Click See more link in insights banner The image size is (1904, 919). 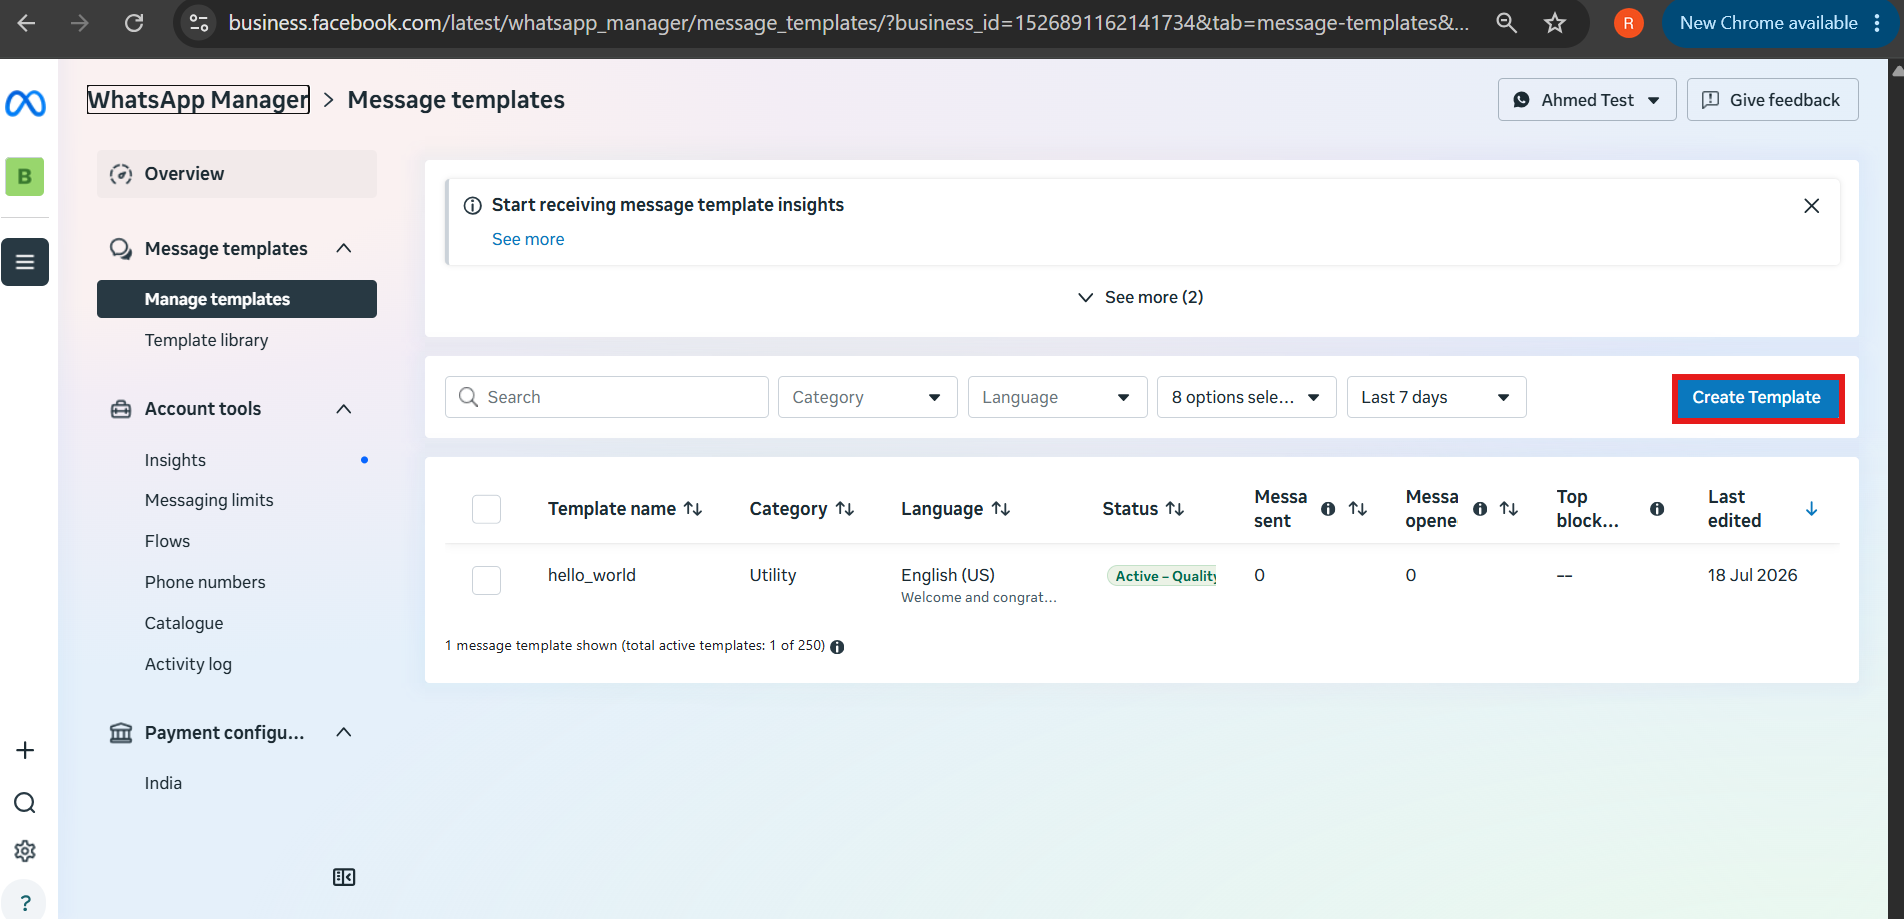(x=528, y=239)
